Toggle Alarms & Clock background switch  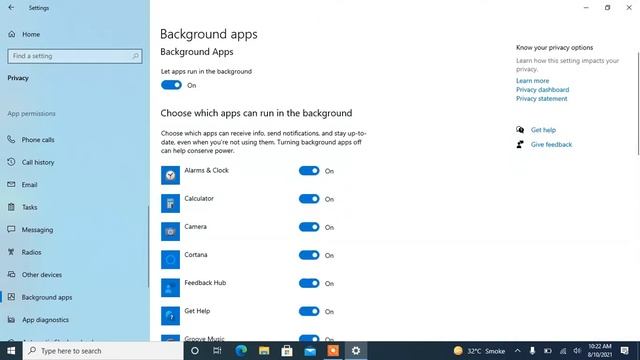click(309, 171)
